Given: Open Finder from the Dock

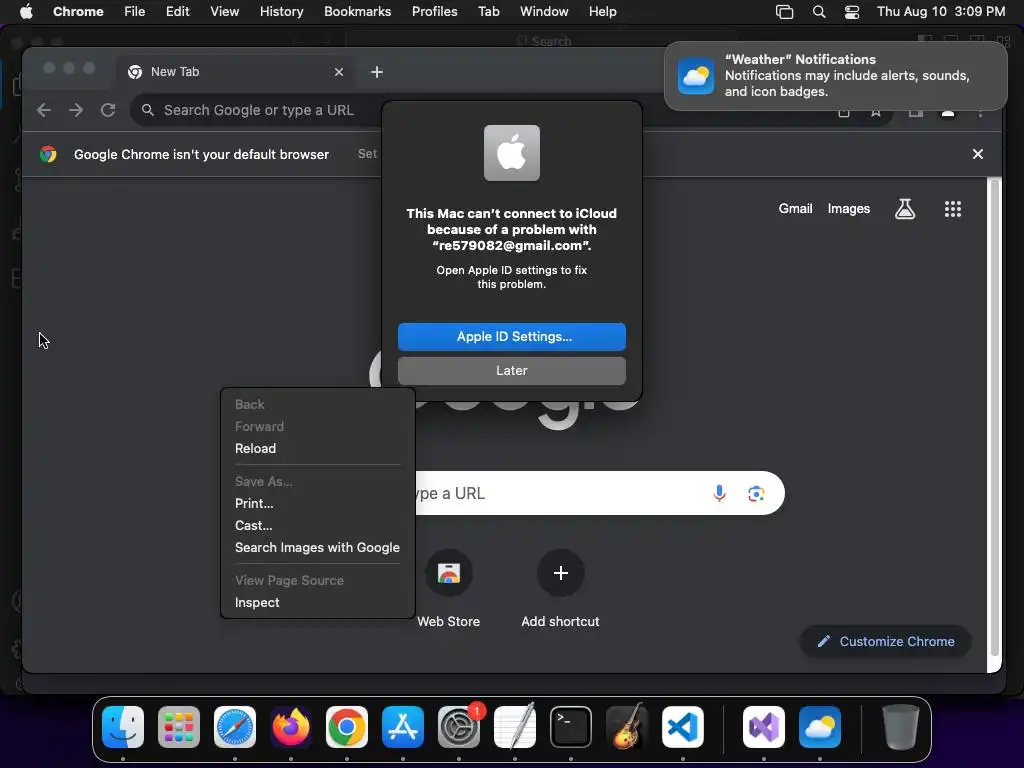Looking at the screenshot, I should [x=123, y=727].
